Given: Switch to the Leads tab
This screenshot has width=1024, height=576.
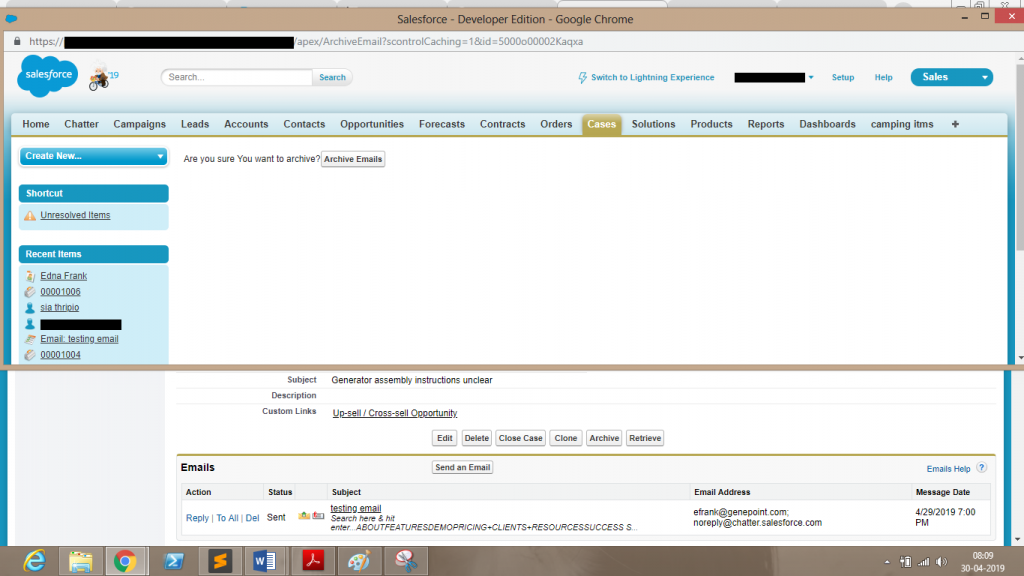Looking at the screenshot, I should pos(195,124).
